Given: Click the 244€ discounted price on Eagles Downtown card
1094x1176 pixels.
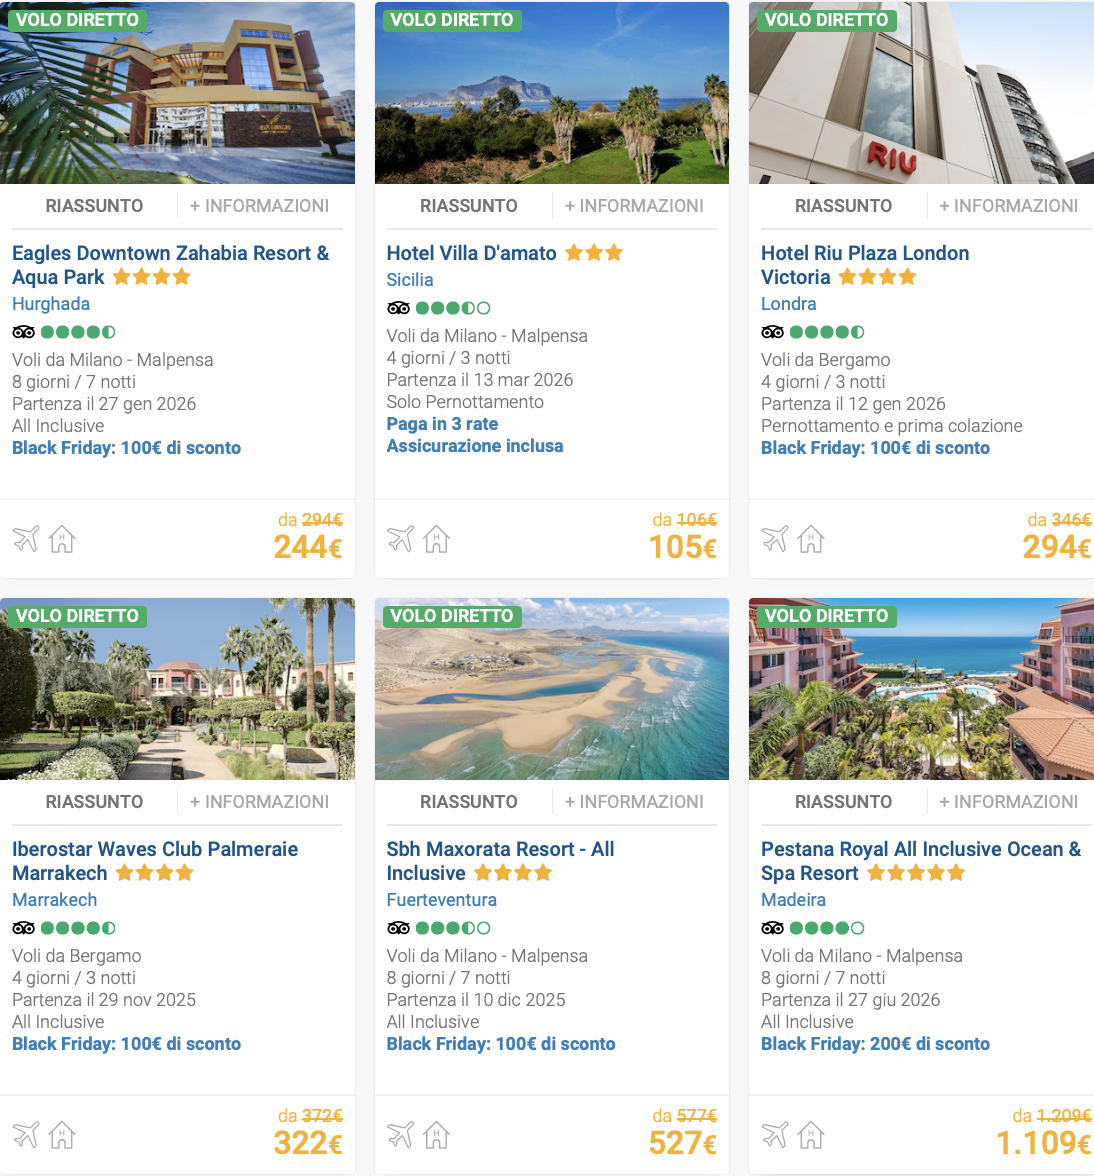Looking at the screenshot, I should [x=308, y=547].
